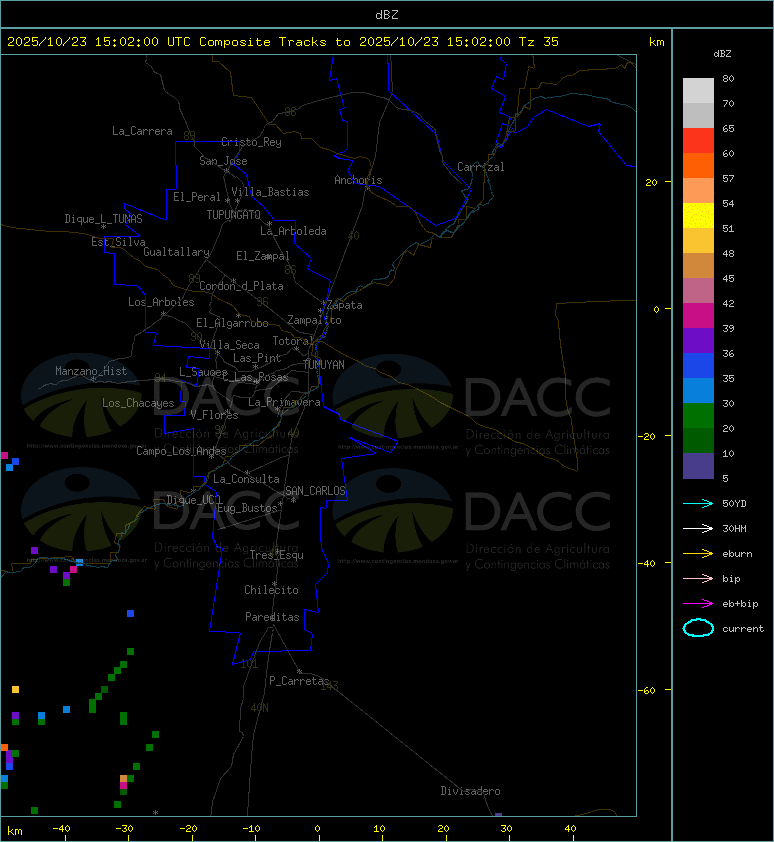This screenshot has width=774, height=842.
Task: Select the brown swatch above 45 dBZ
Action: (698, 265)
